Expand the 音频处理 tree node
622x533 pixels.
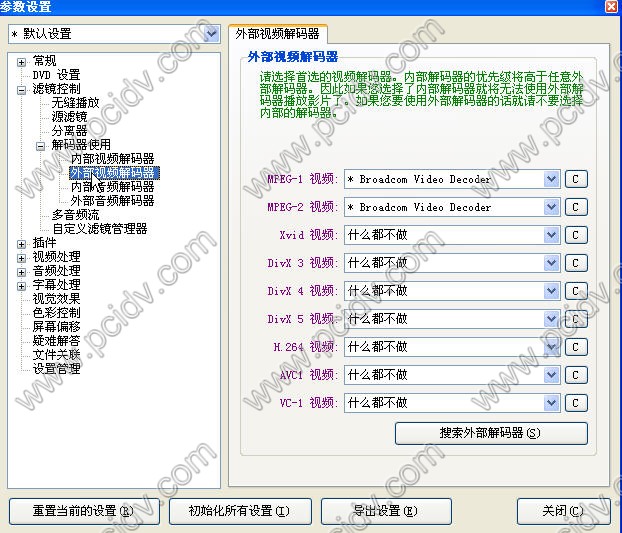21,272
